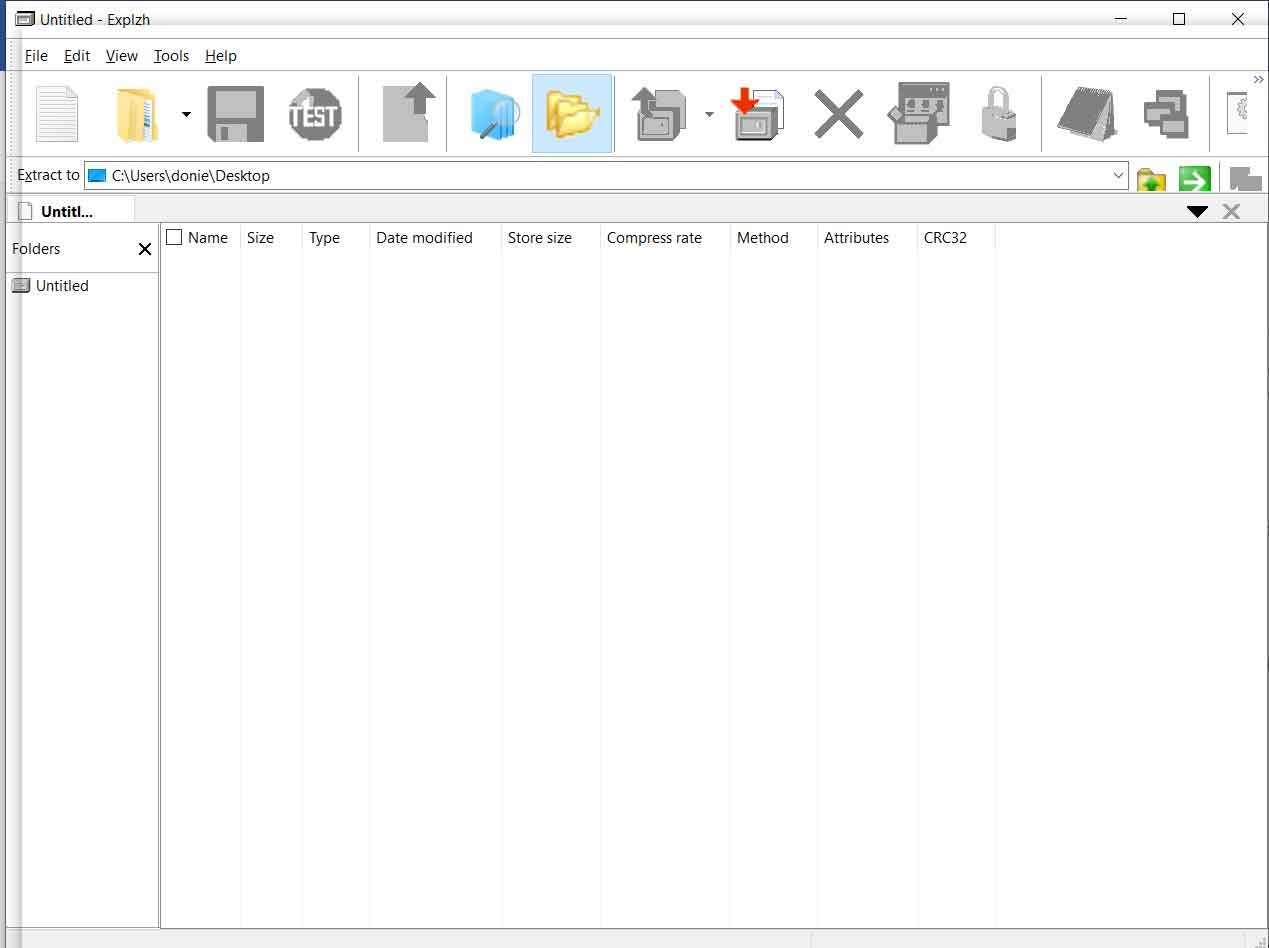
Task: Maximize the Explzh window
Action: [x=1179, y=19]
